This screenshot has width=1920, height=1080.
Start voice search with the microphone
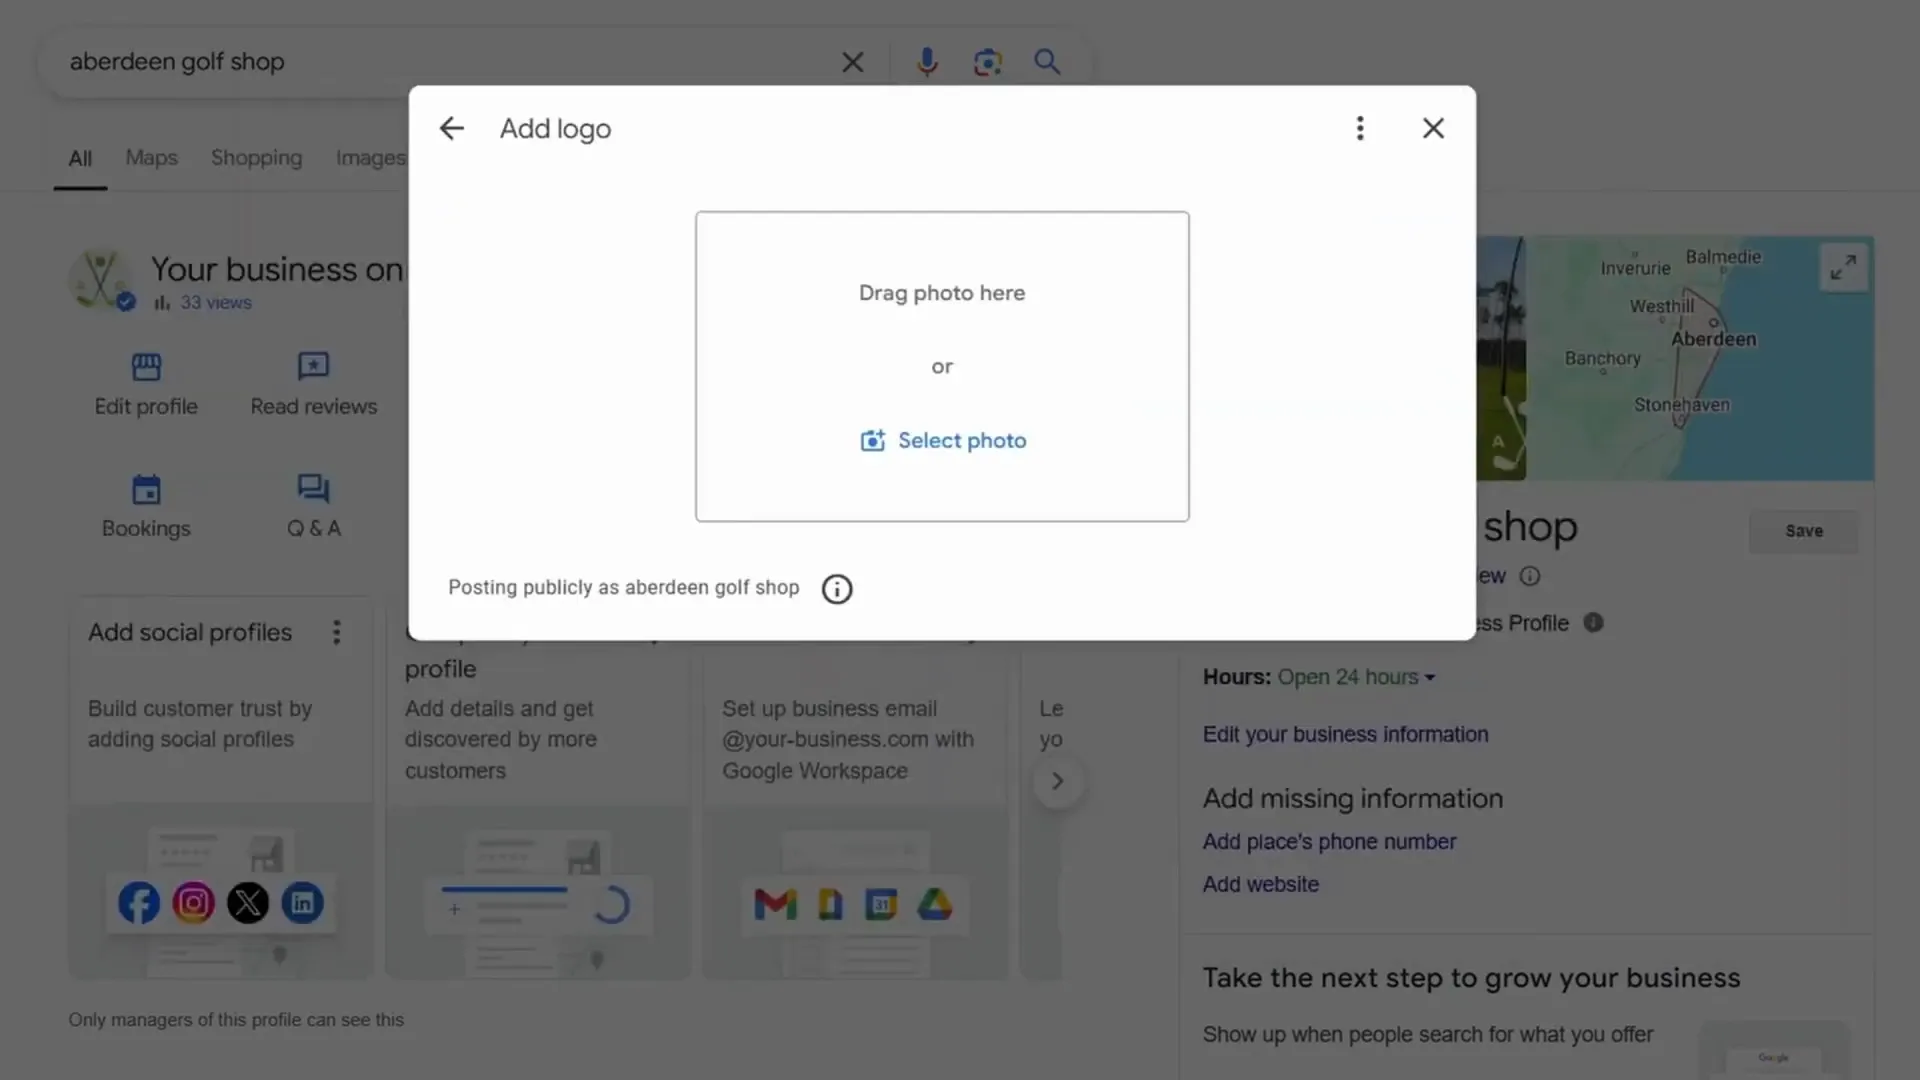pyautogui.click(x=927, y=62)
